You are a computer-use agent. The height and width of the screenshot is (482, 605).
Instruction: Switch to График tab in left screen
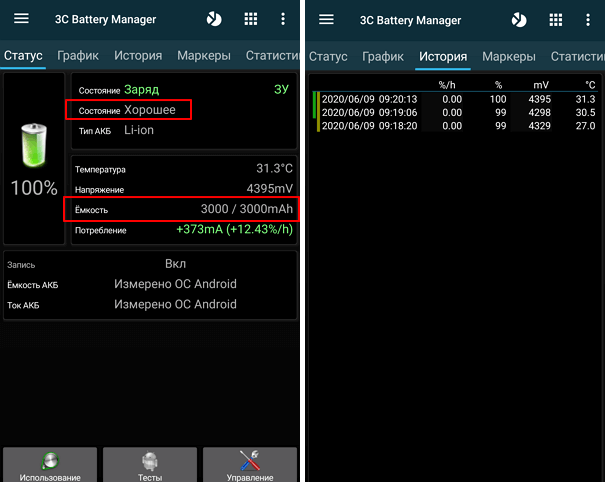(78, 56)
